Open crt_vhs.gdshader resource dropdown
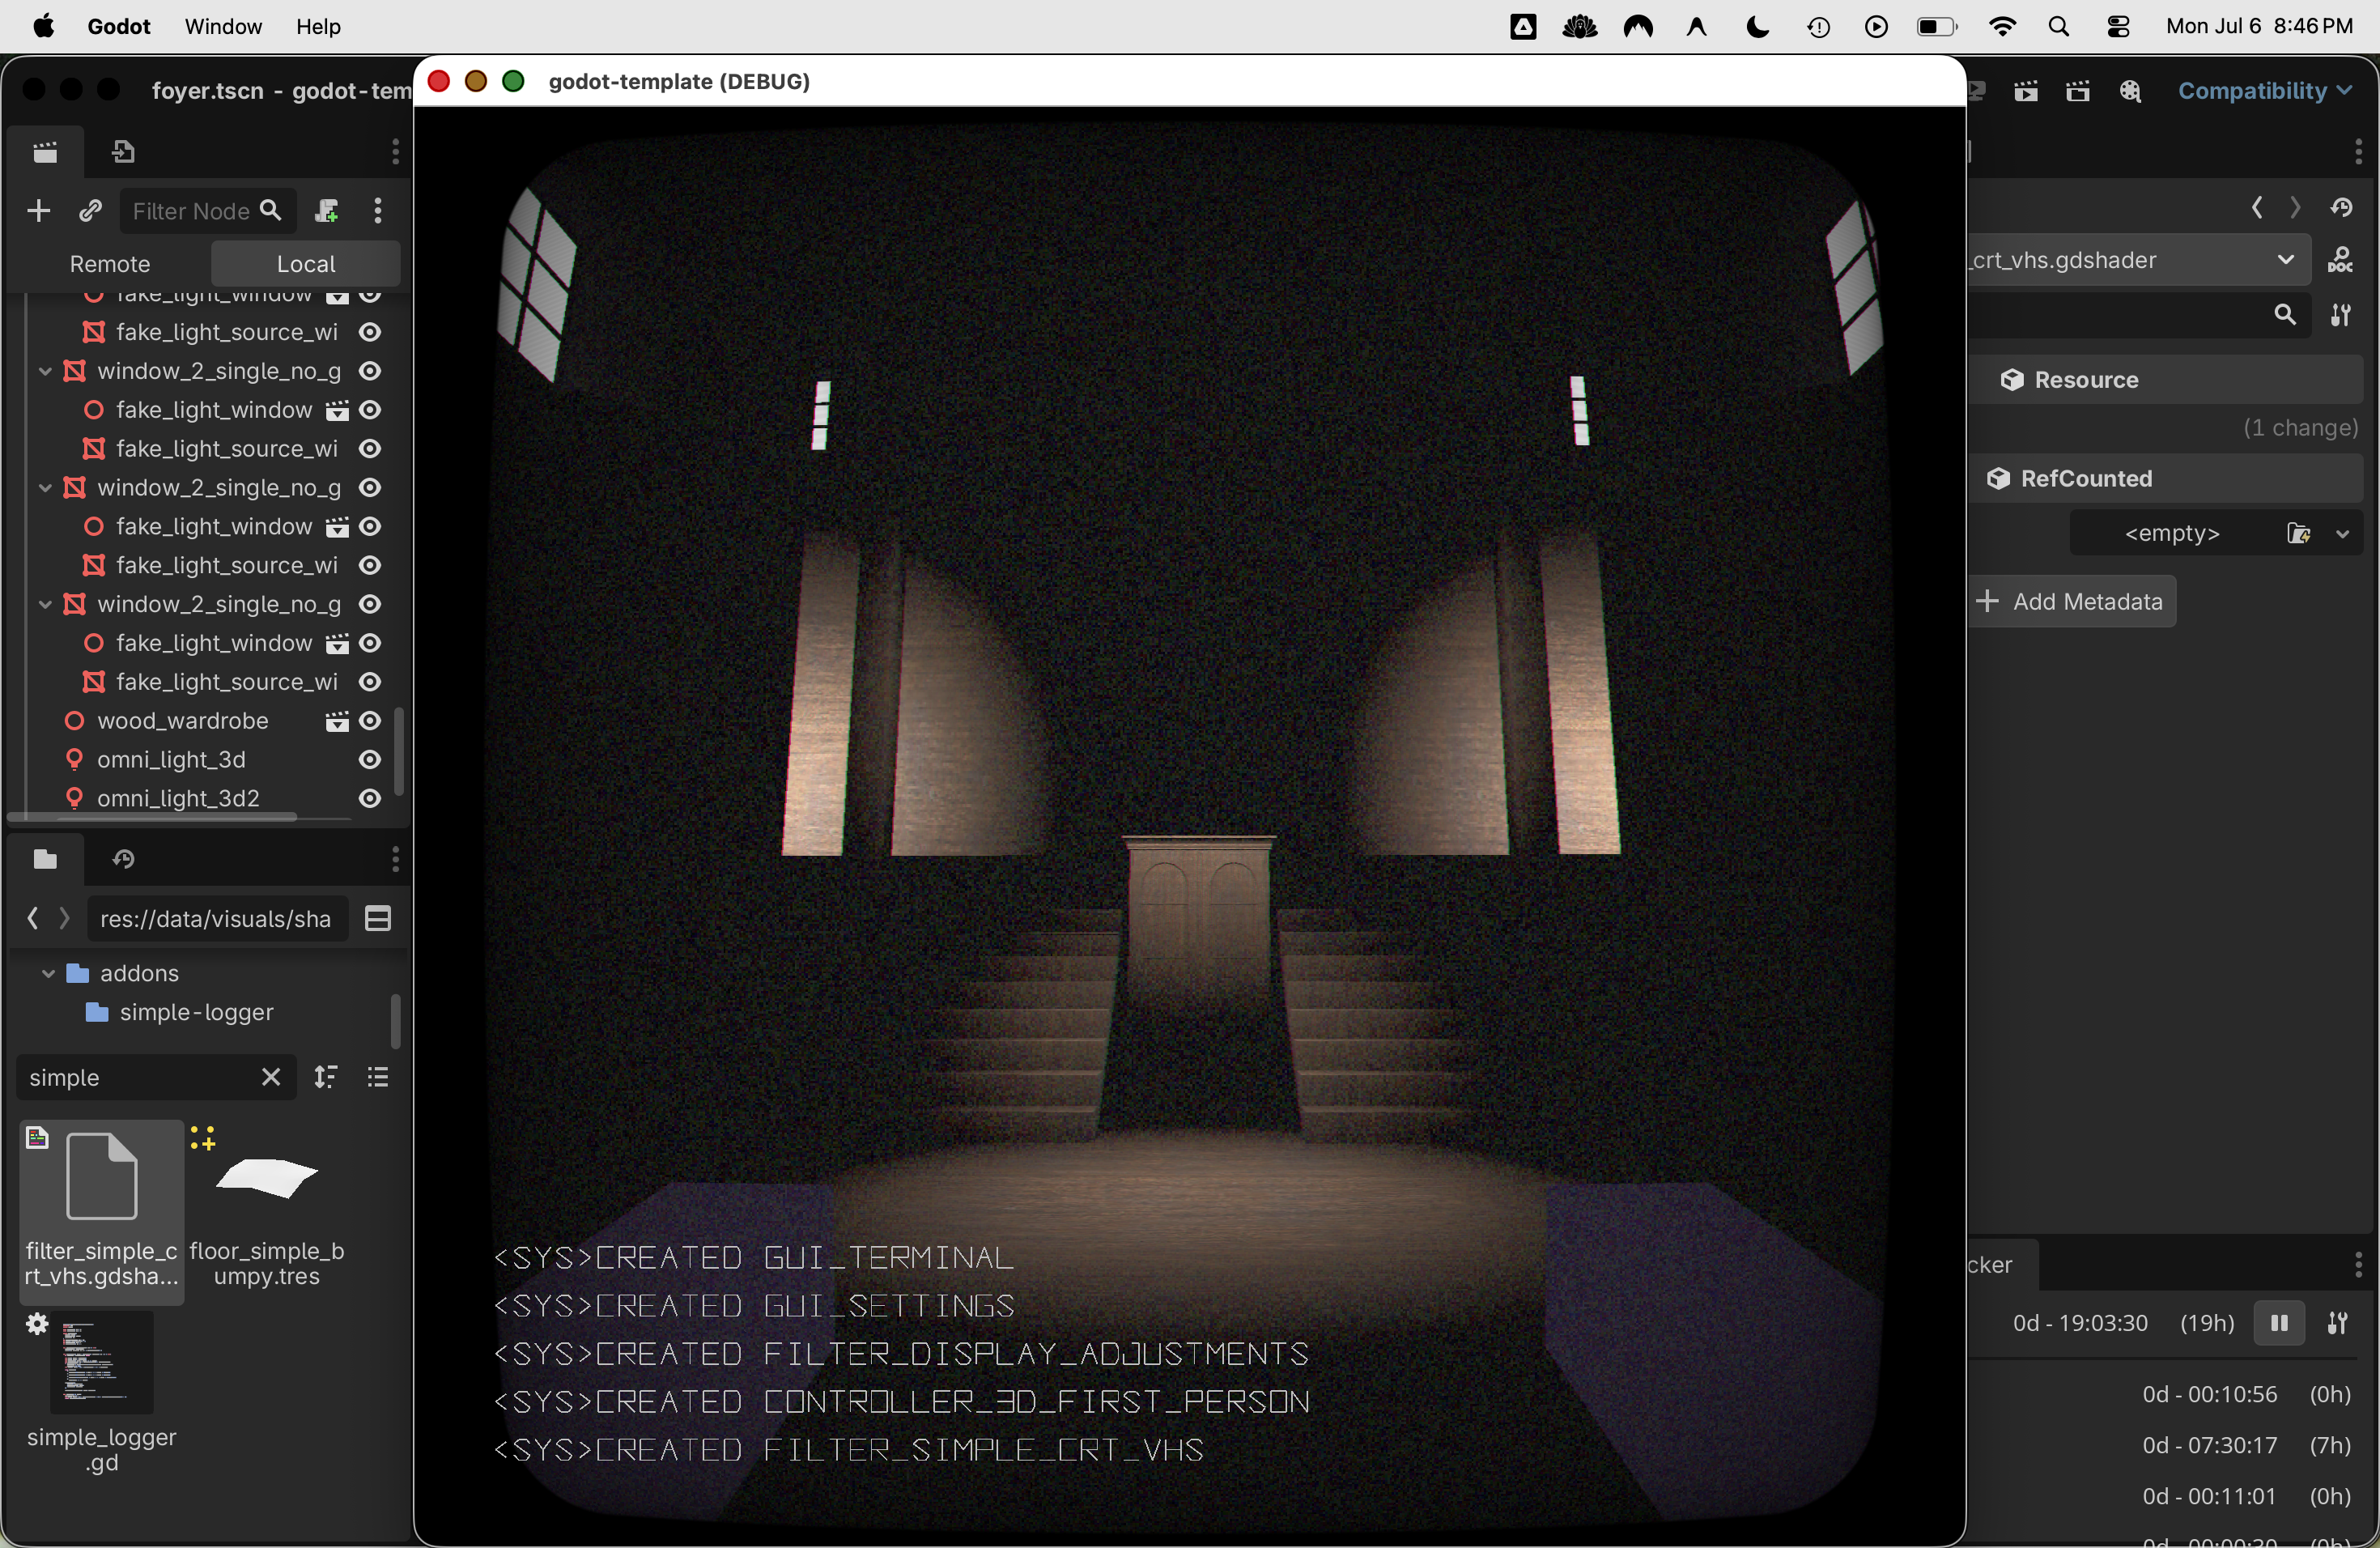The image size is (2380, 1548). (x=2137, y=261)
